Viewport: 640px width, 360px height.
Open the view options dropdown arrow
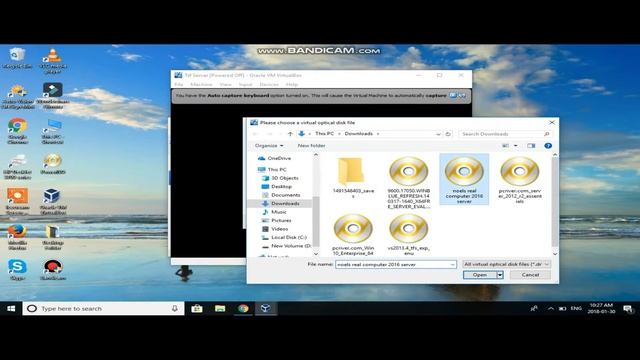[516, 146]
